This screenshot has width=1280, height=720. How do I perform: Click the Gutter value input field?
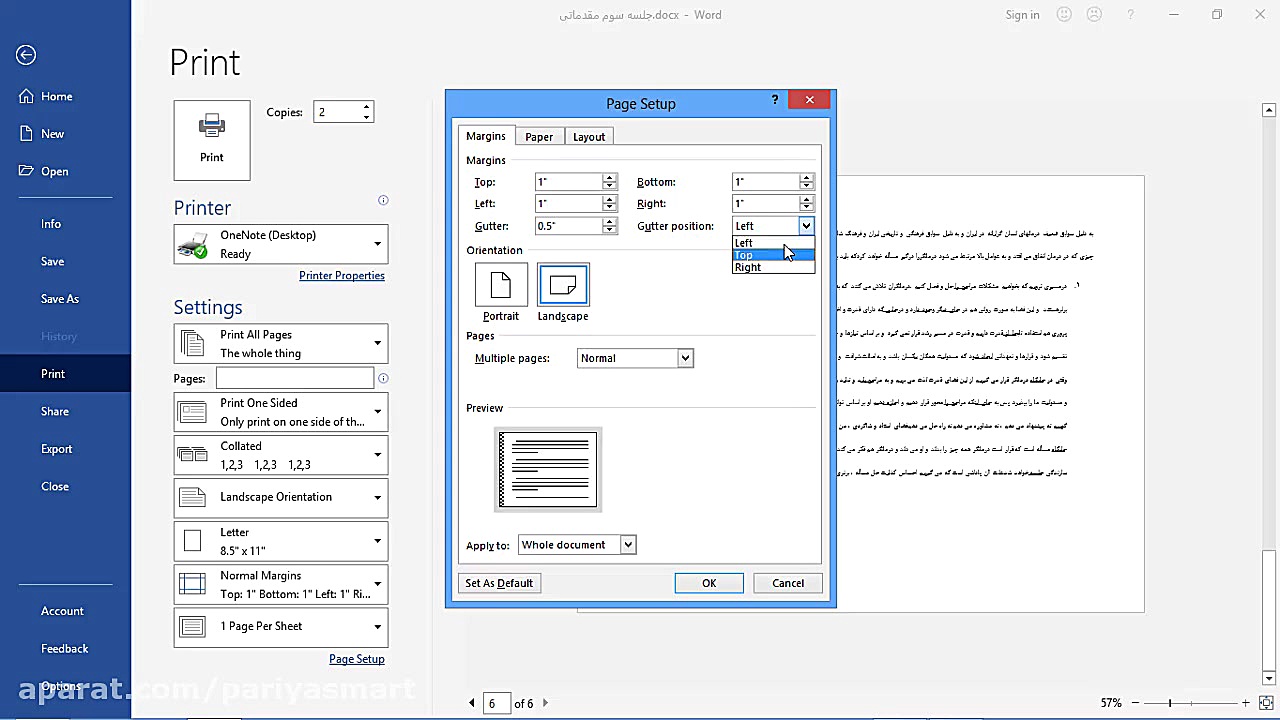[568, 226]
